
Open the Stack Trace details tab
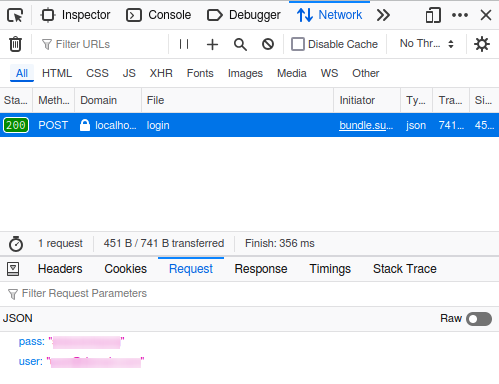(405, 269)
